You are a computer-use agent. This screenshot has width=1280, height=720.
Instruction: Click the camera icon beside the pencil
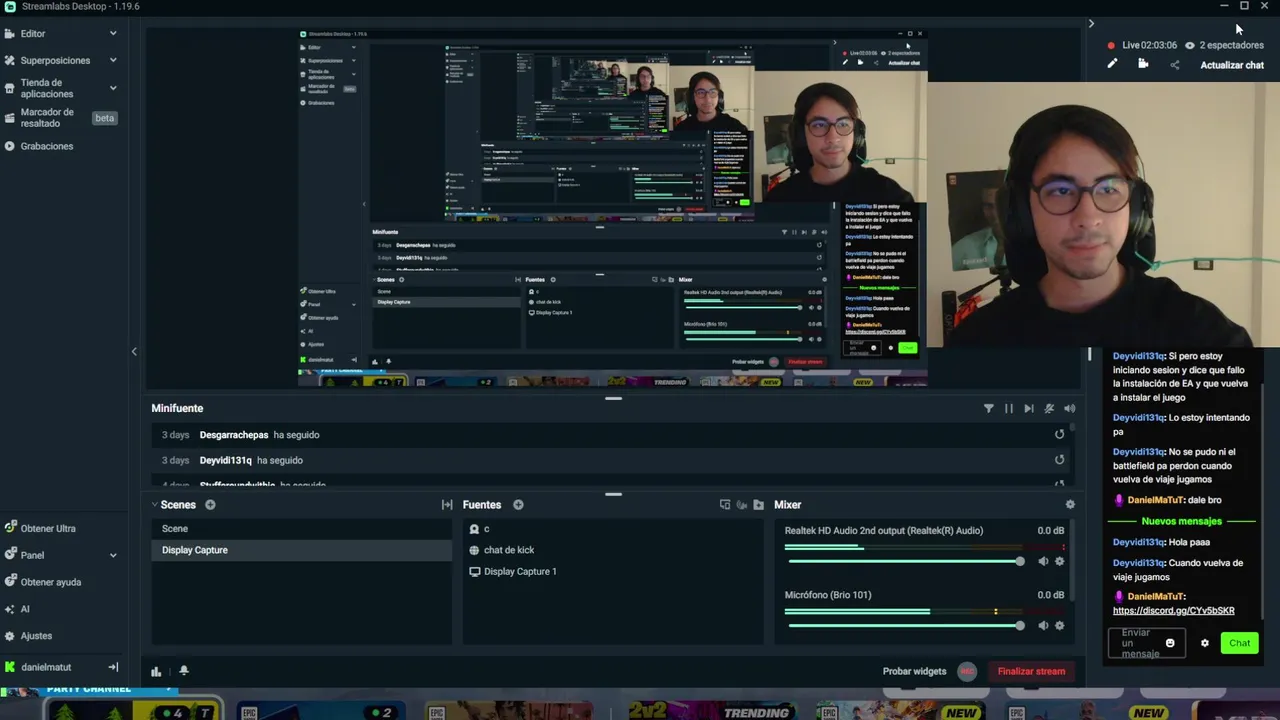click(1143, 64)
